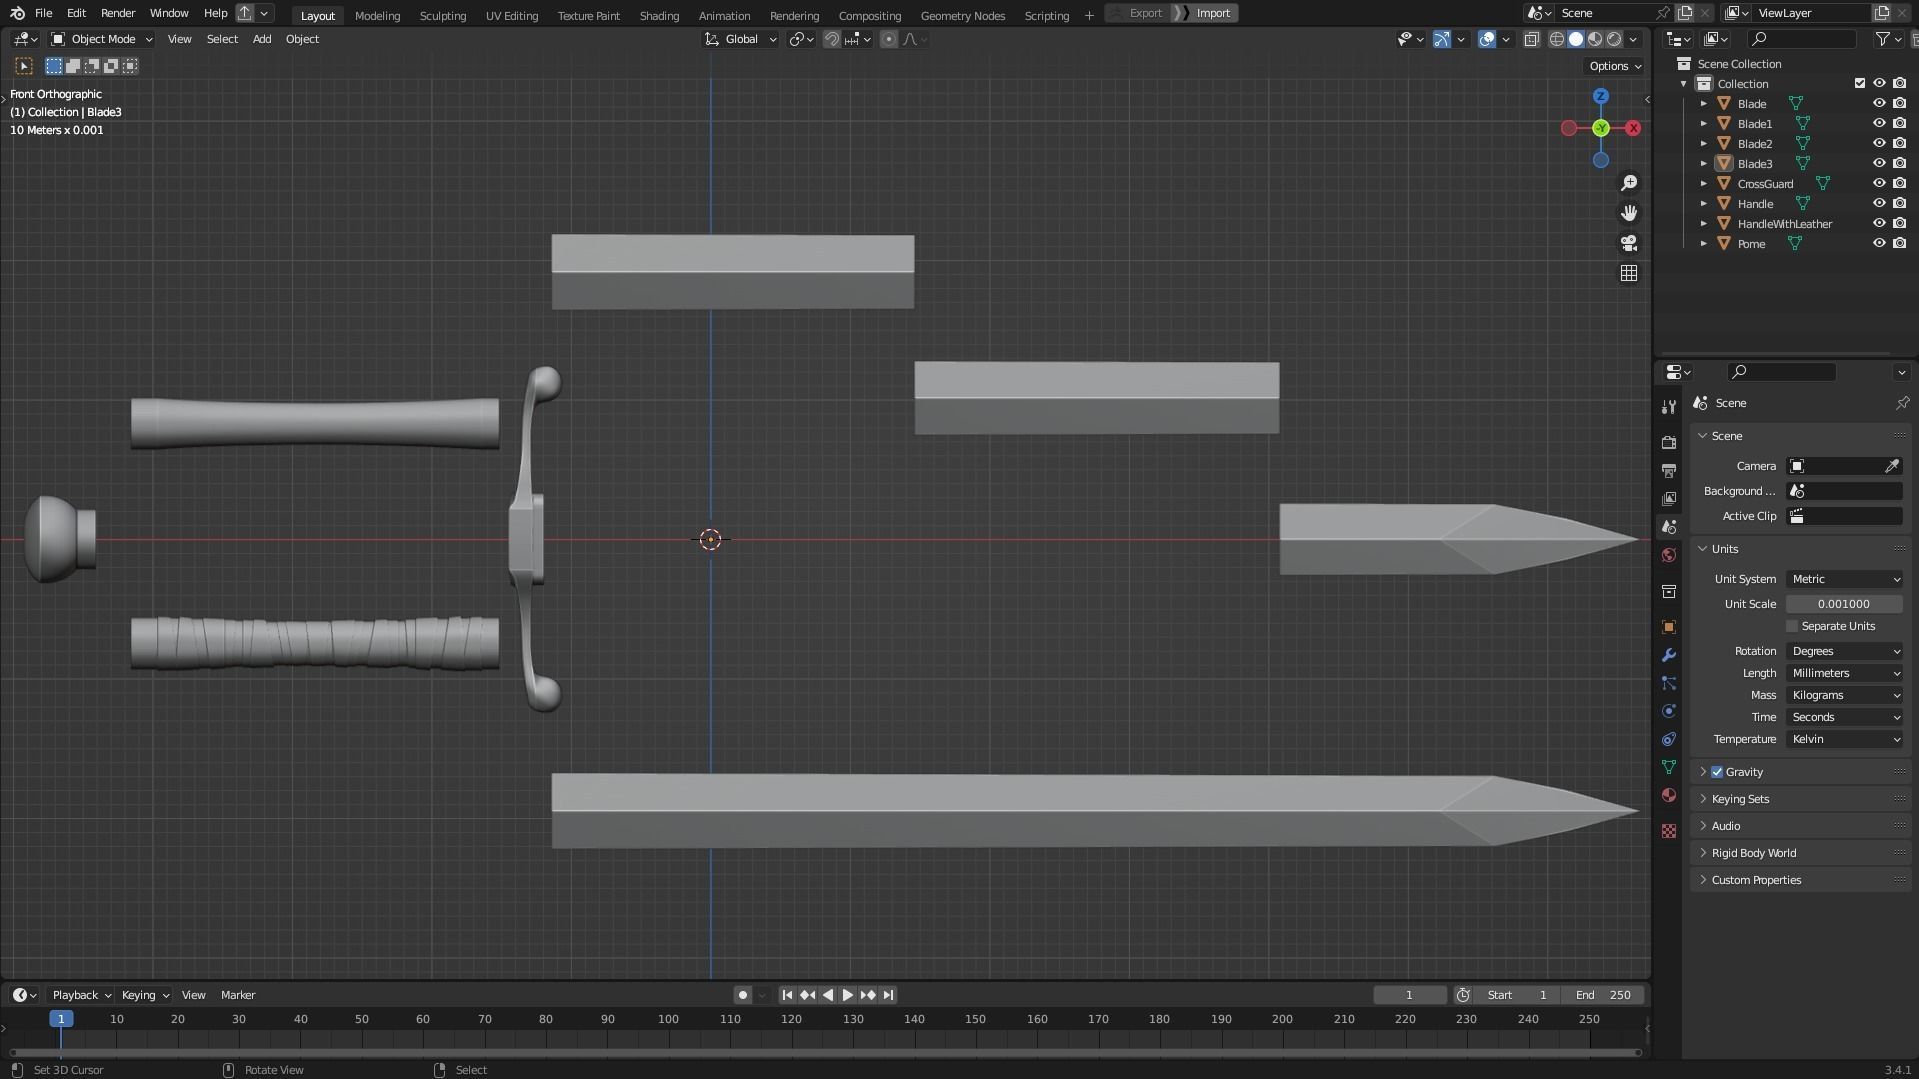This screenshot has width=1919, height=1079.
Task: Switch to the Geometry Nodes workspace tab
Action: 963,15
